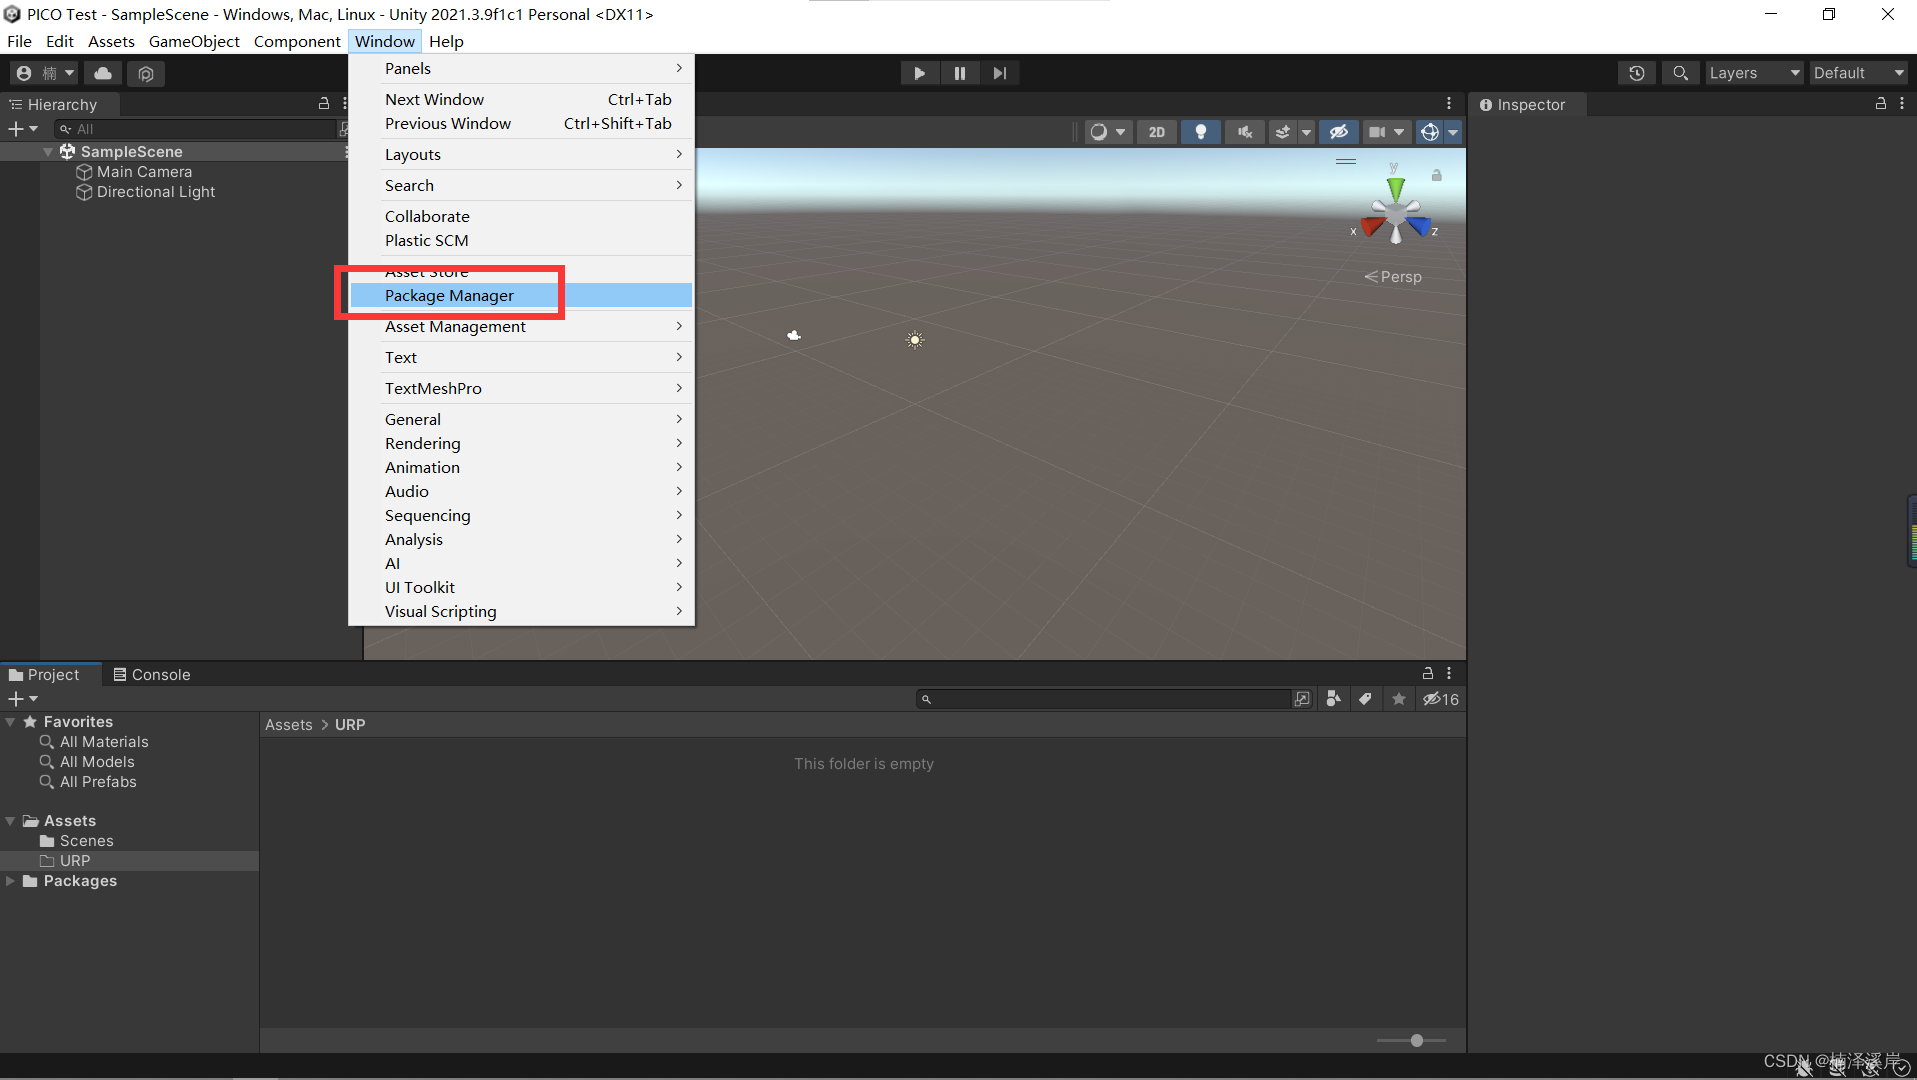This screenshot has height=1080, width=1917.
Task: Select Next Window menu item
Action: [x=521, y=99]
